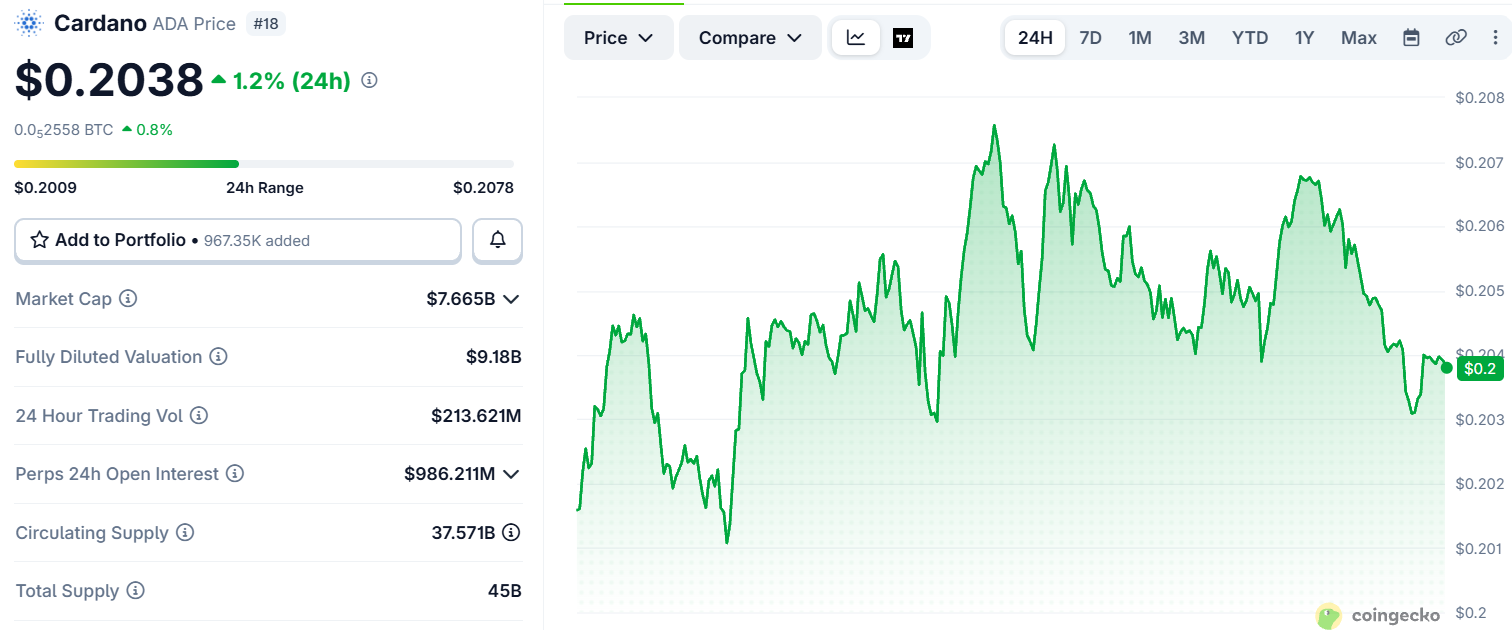Click the $0.201 y-axis label
1512x630 pixels.
(x=1479, y=548)
